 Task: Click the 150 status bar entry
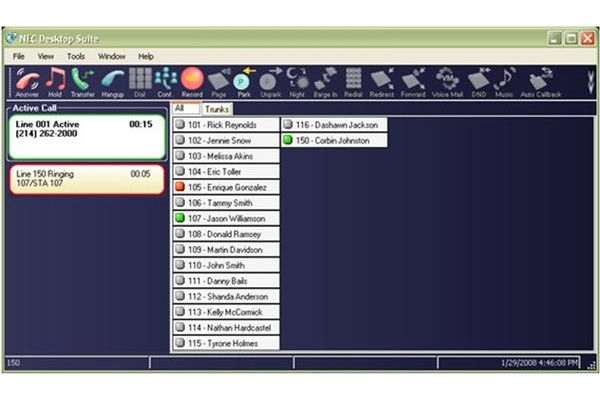click(13, 362)
